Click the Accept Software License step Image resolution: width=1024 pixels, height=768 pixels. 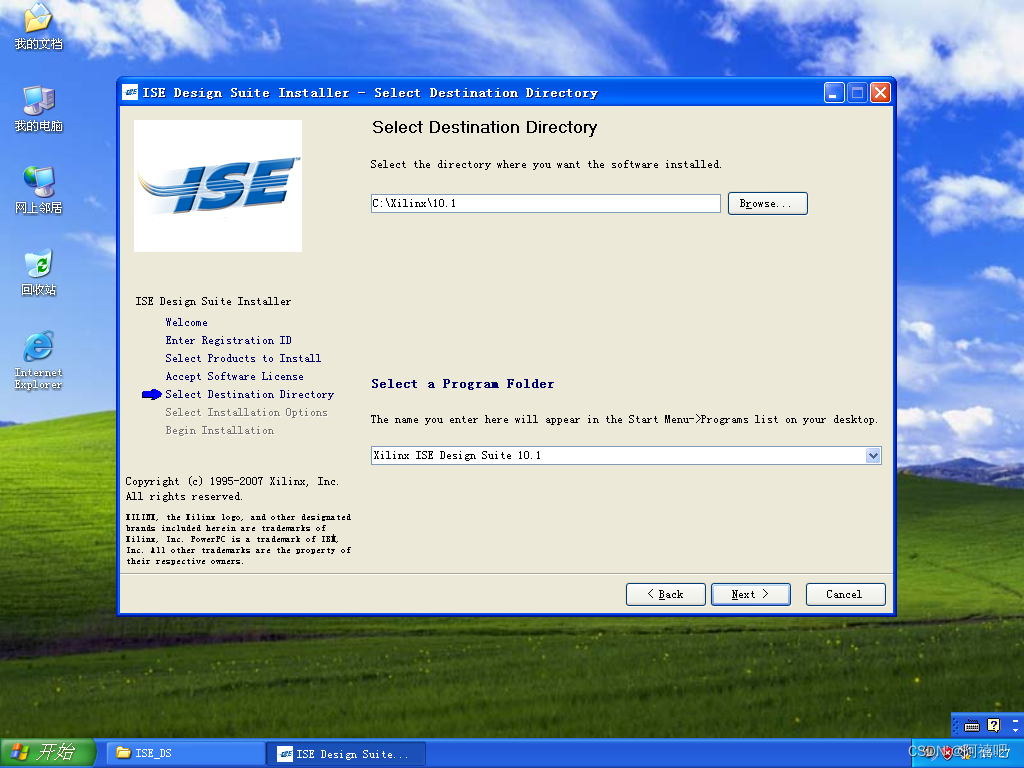pyautogui.click(x=234, y=376)
